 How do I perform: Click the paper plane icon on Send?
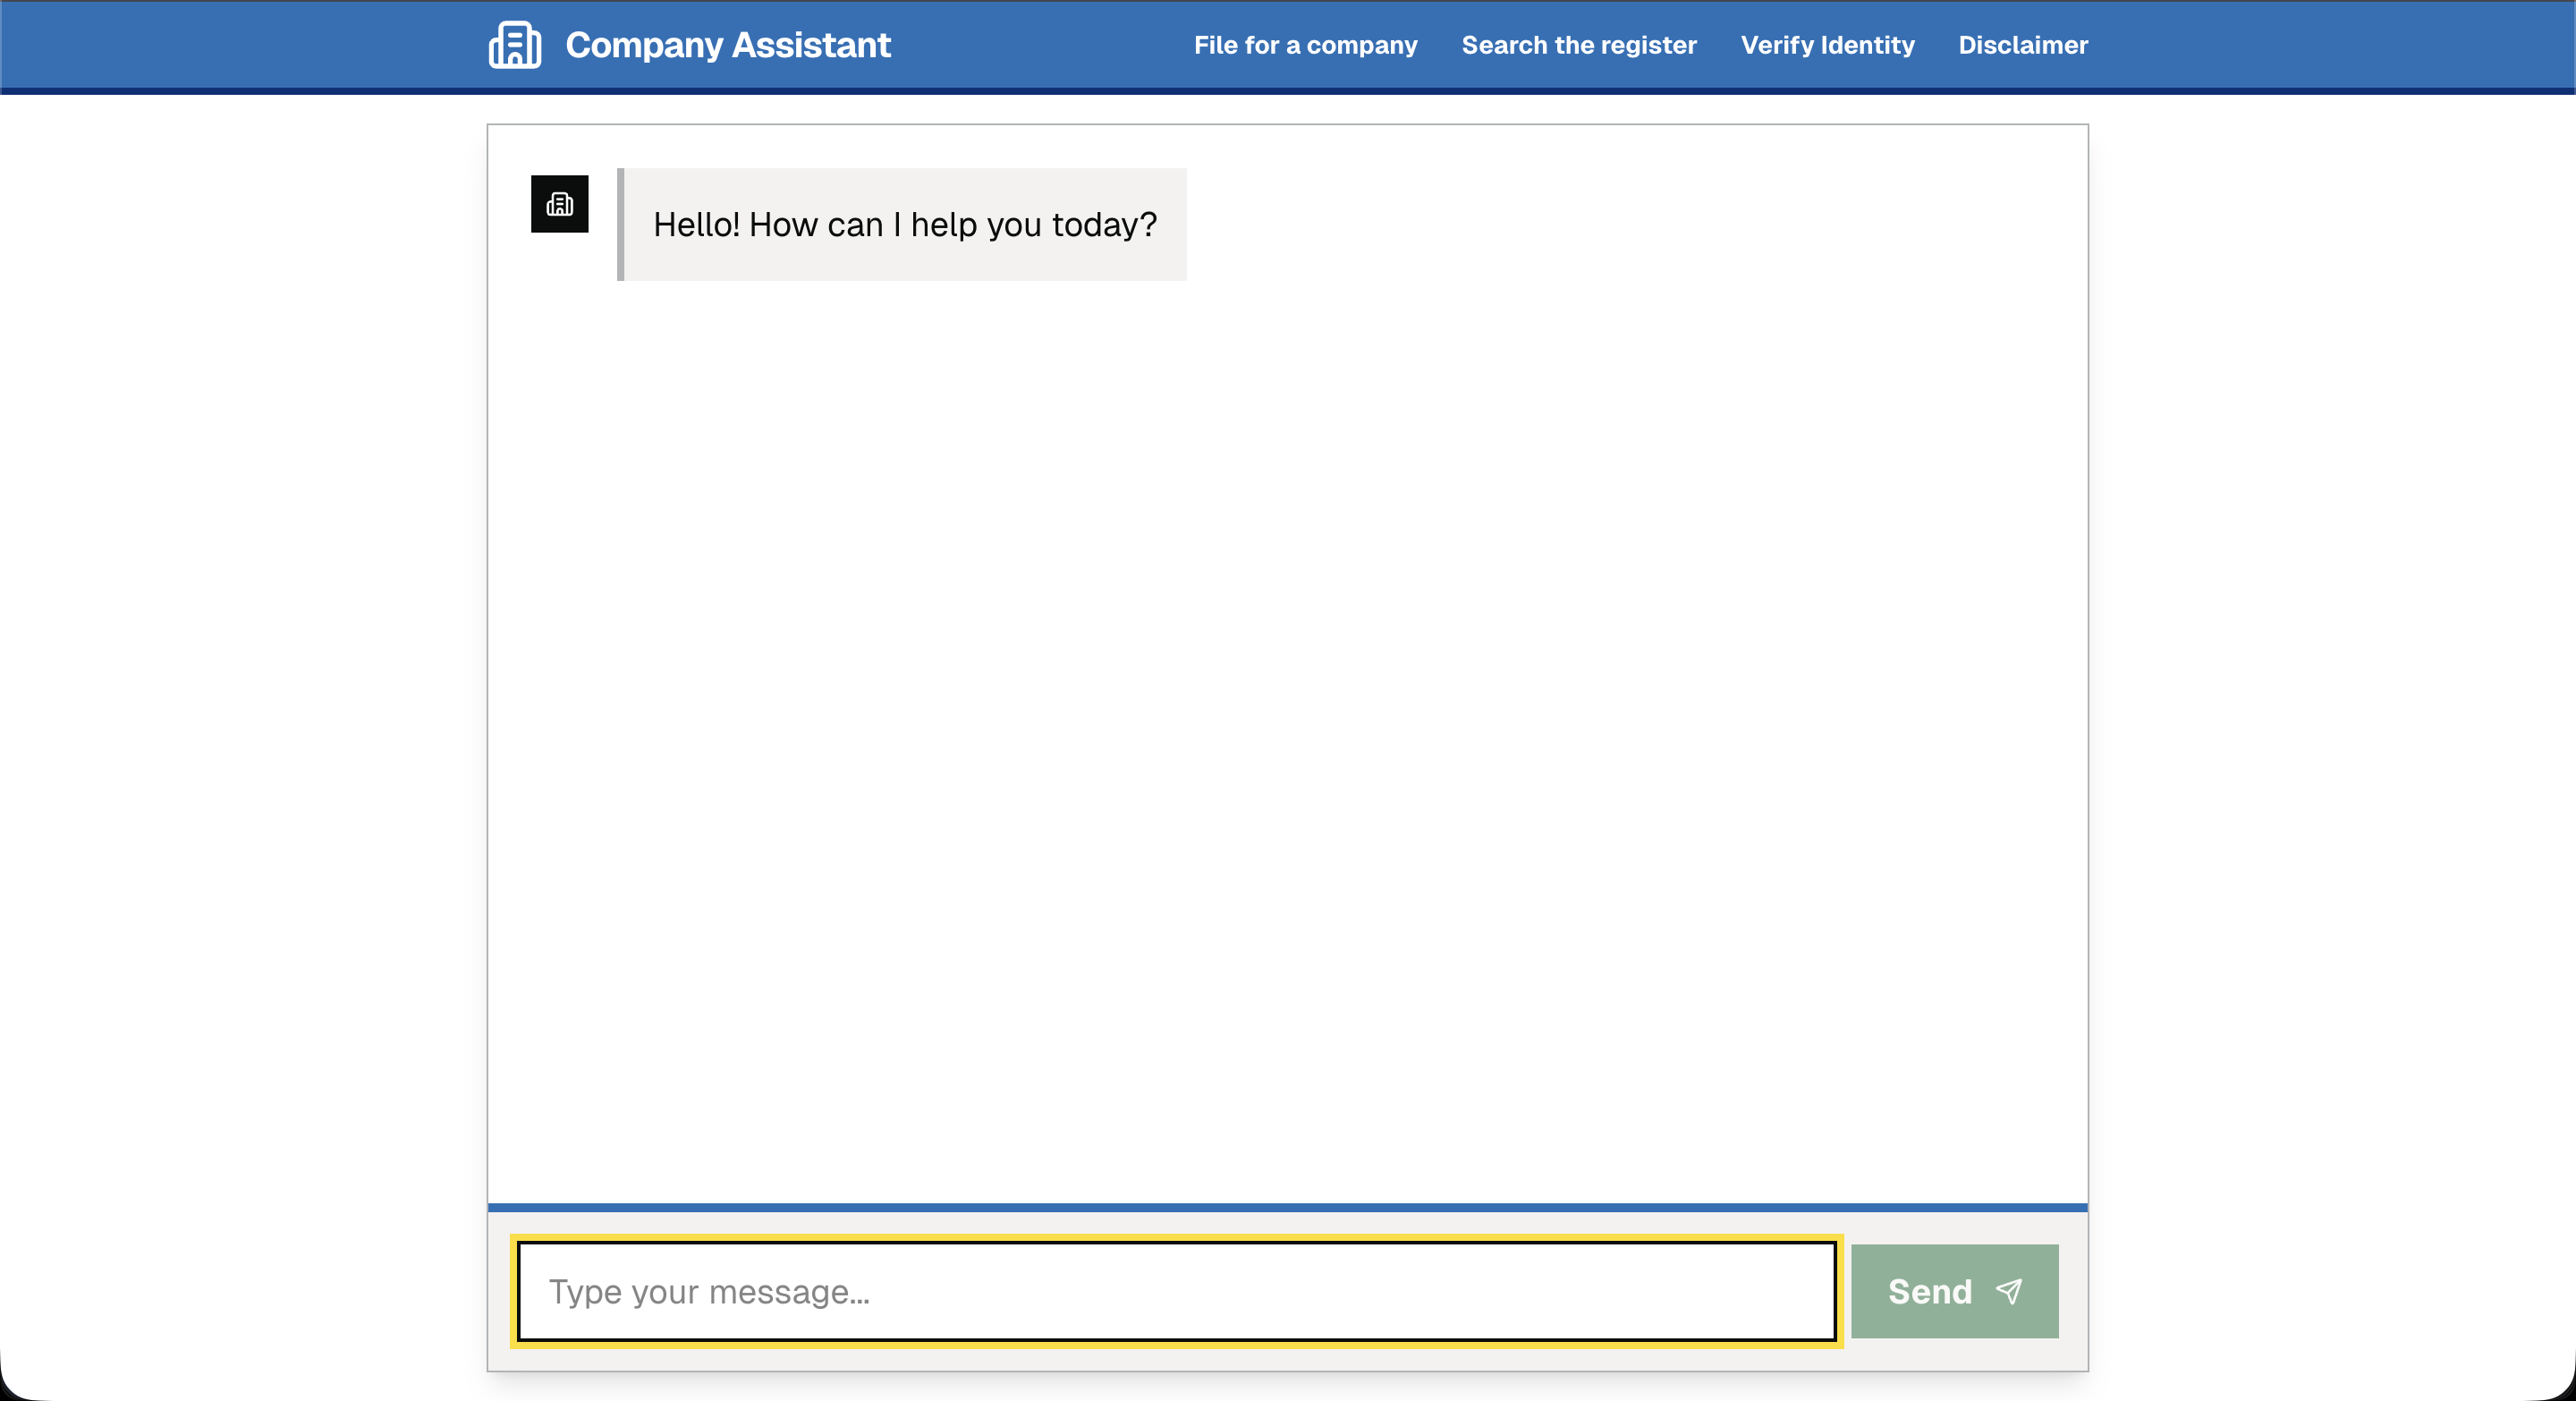pyautogui.click(x=2008, y=1291)
